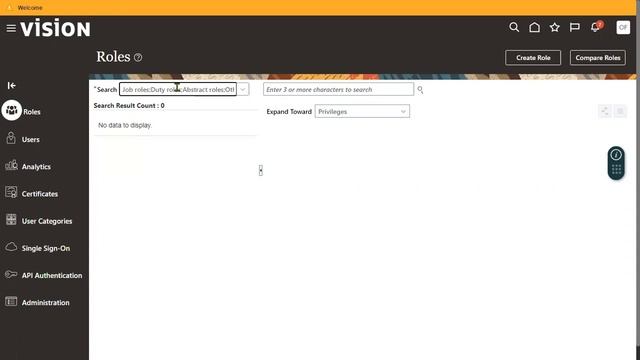640x360 pixels.
Task: Open Administration menu item
Action: click(x=45, y=303)
